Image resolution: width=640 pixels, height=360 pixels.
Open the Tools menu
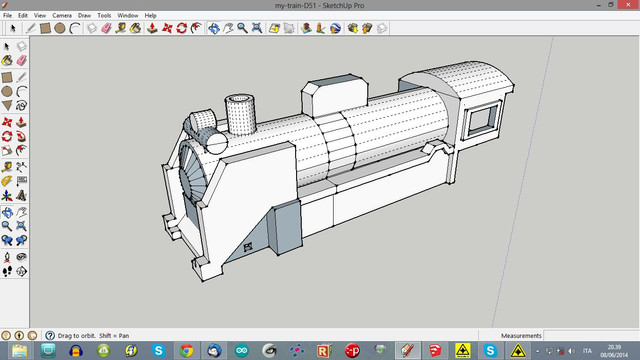(x=104, y=16)
